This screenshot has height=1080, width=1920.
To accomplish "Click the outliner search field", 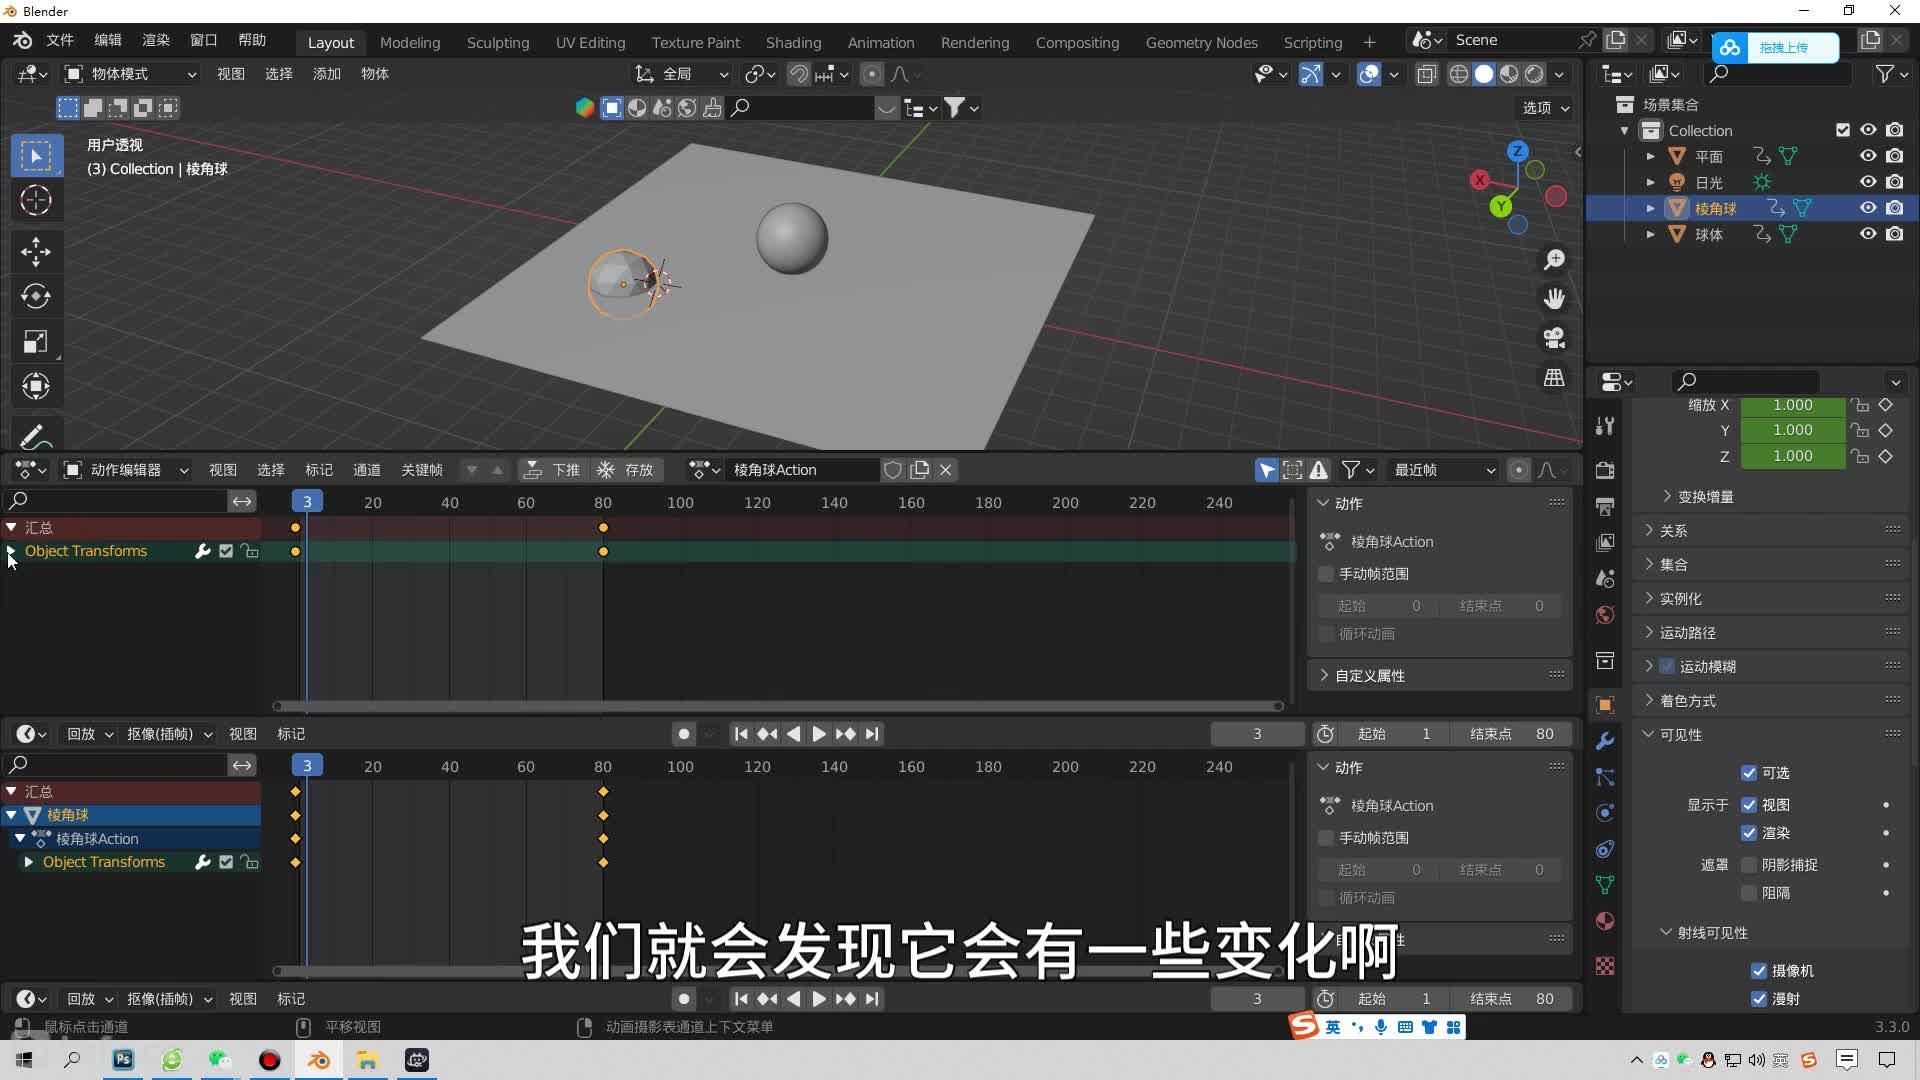I will pos(1777,74).
